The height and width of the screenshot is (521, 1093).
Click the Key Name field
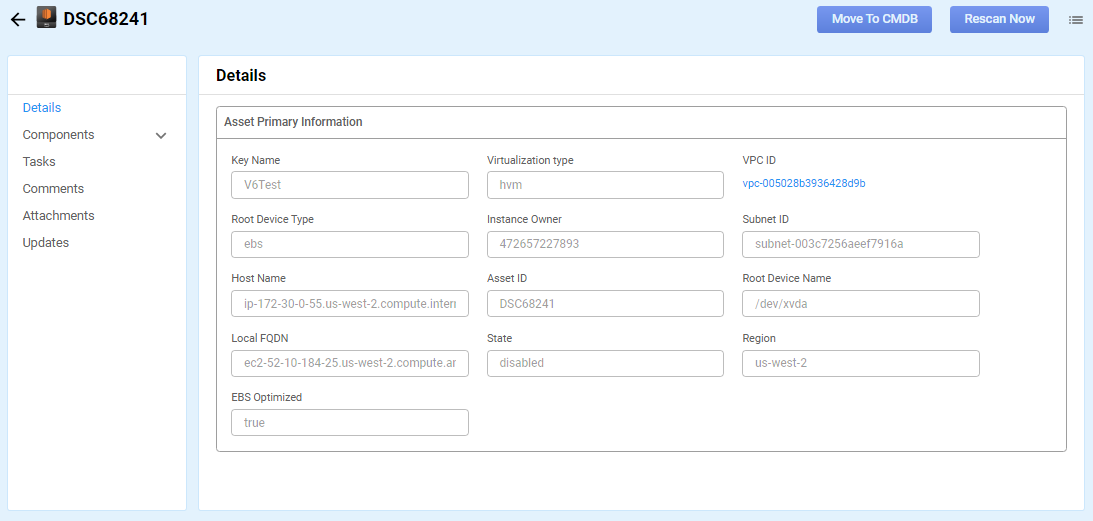tap(349, 185)
